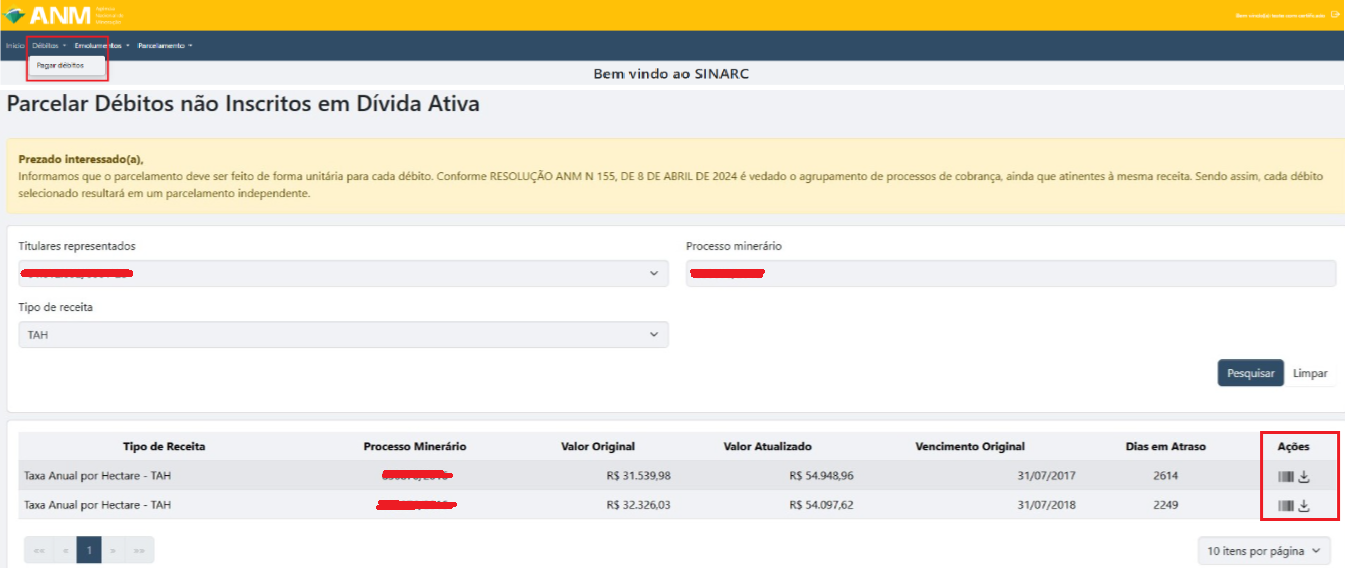Click the Início link in the navigation bar

click(15, 45)
